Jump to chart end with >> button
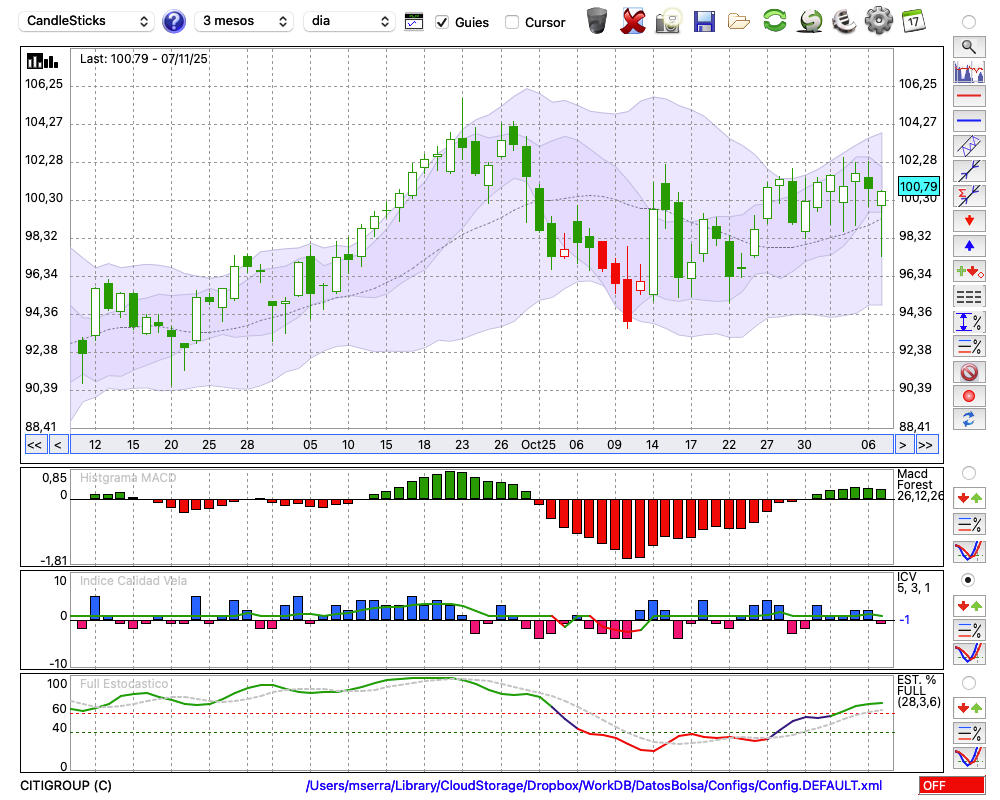The image size is (1000, 800). click(x=925, y=445)
